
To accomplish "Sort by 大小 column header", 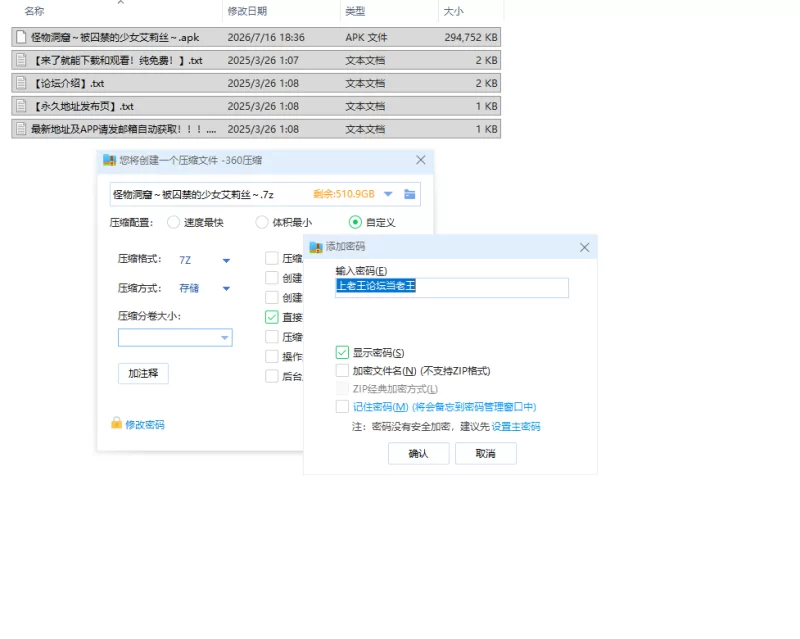I will point(453,11).
